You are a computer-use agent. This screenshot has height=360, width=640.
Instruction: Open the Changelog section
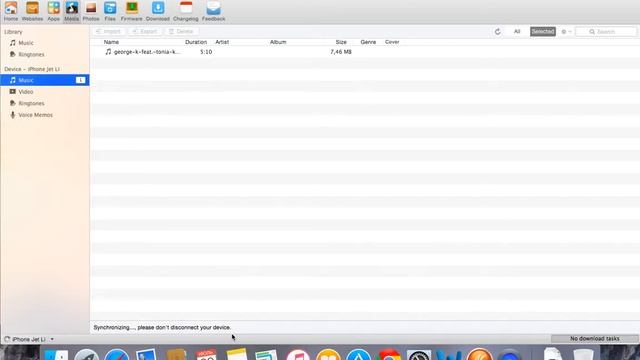[186, 11]
